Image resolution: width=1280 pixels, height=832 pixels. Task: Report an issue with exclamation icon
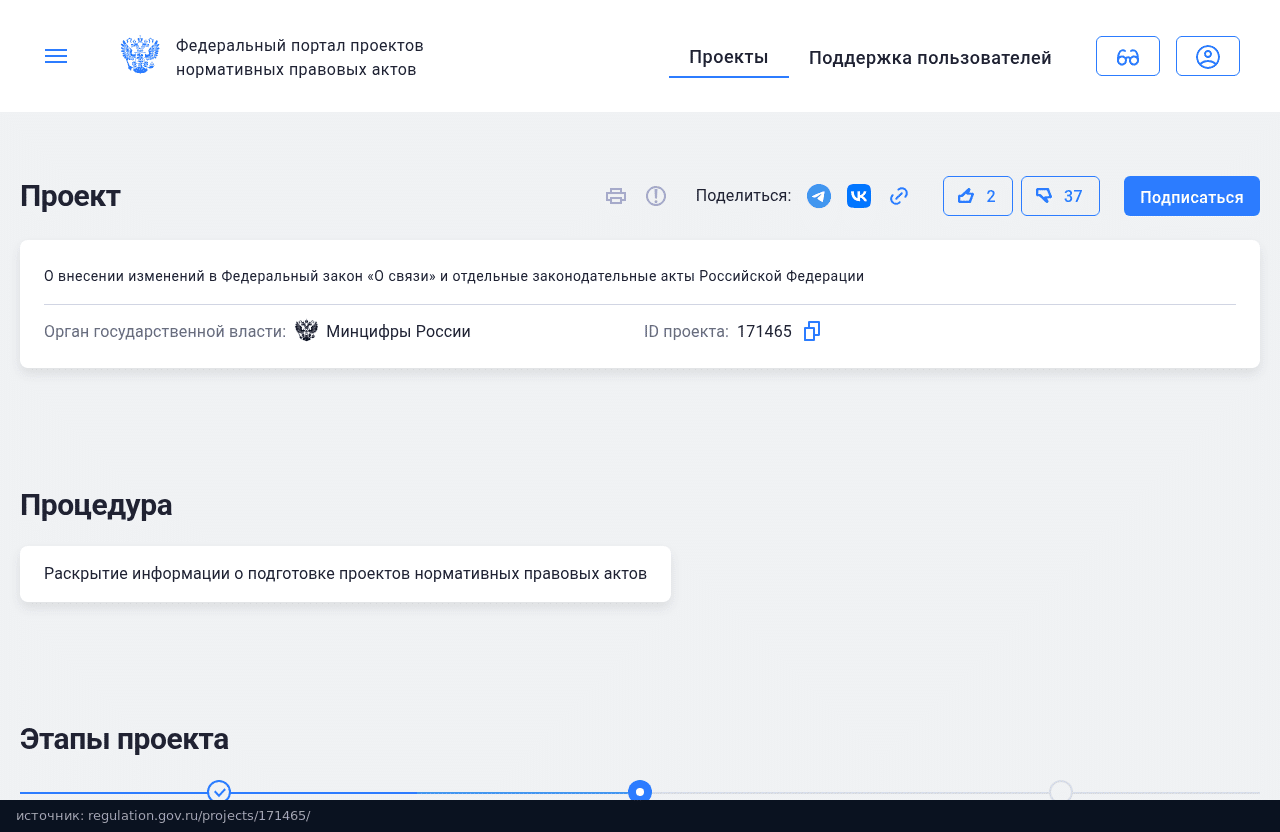coord(656,196)
